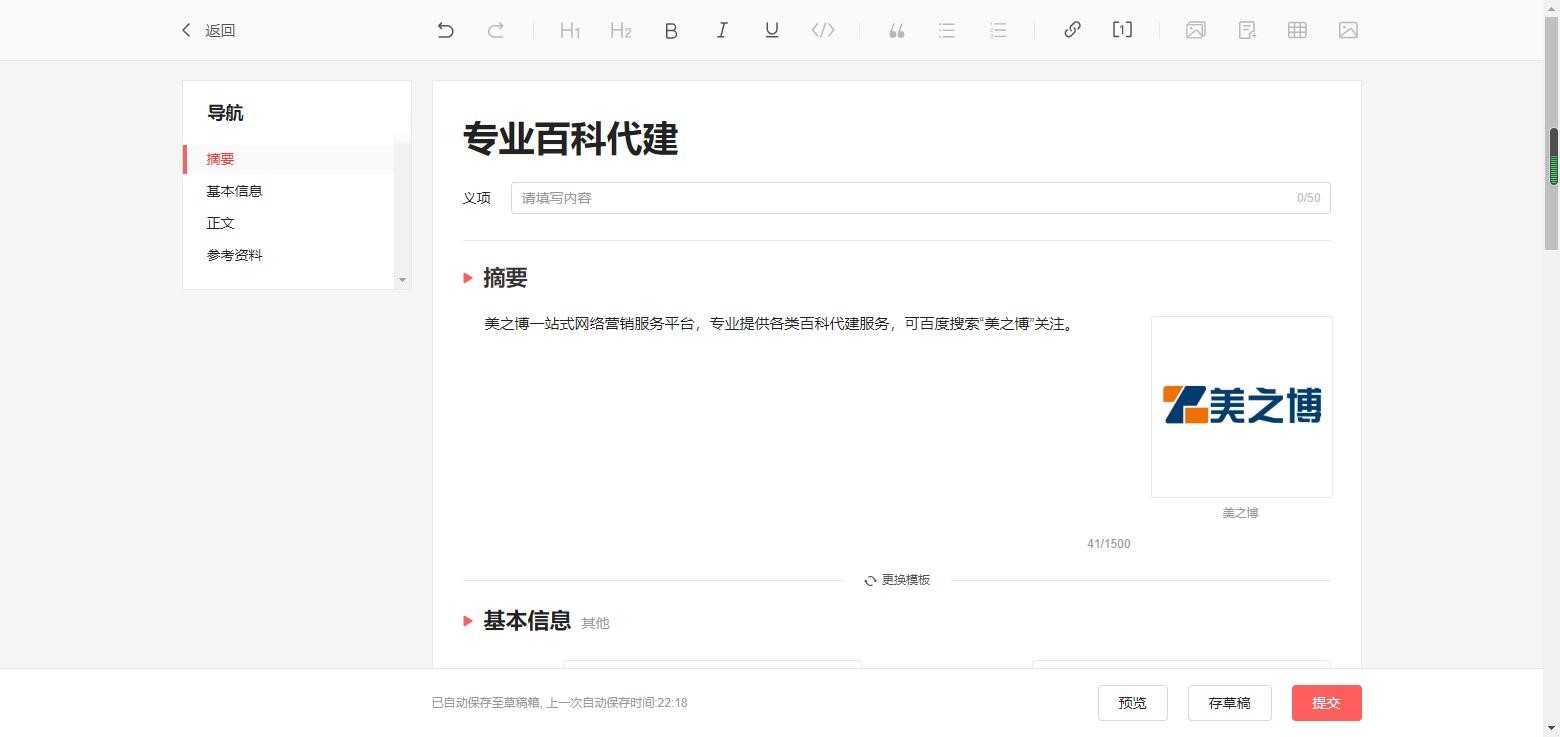Collapse the 基本信息 section triangle
Image resolution: width=1560 pixels, height=737 pixels.
[x=467, y=621]
